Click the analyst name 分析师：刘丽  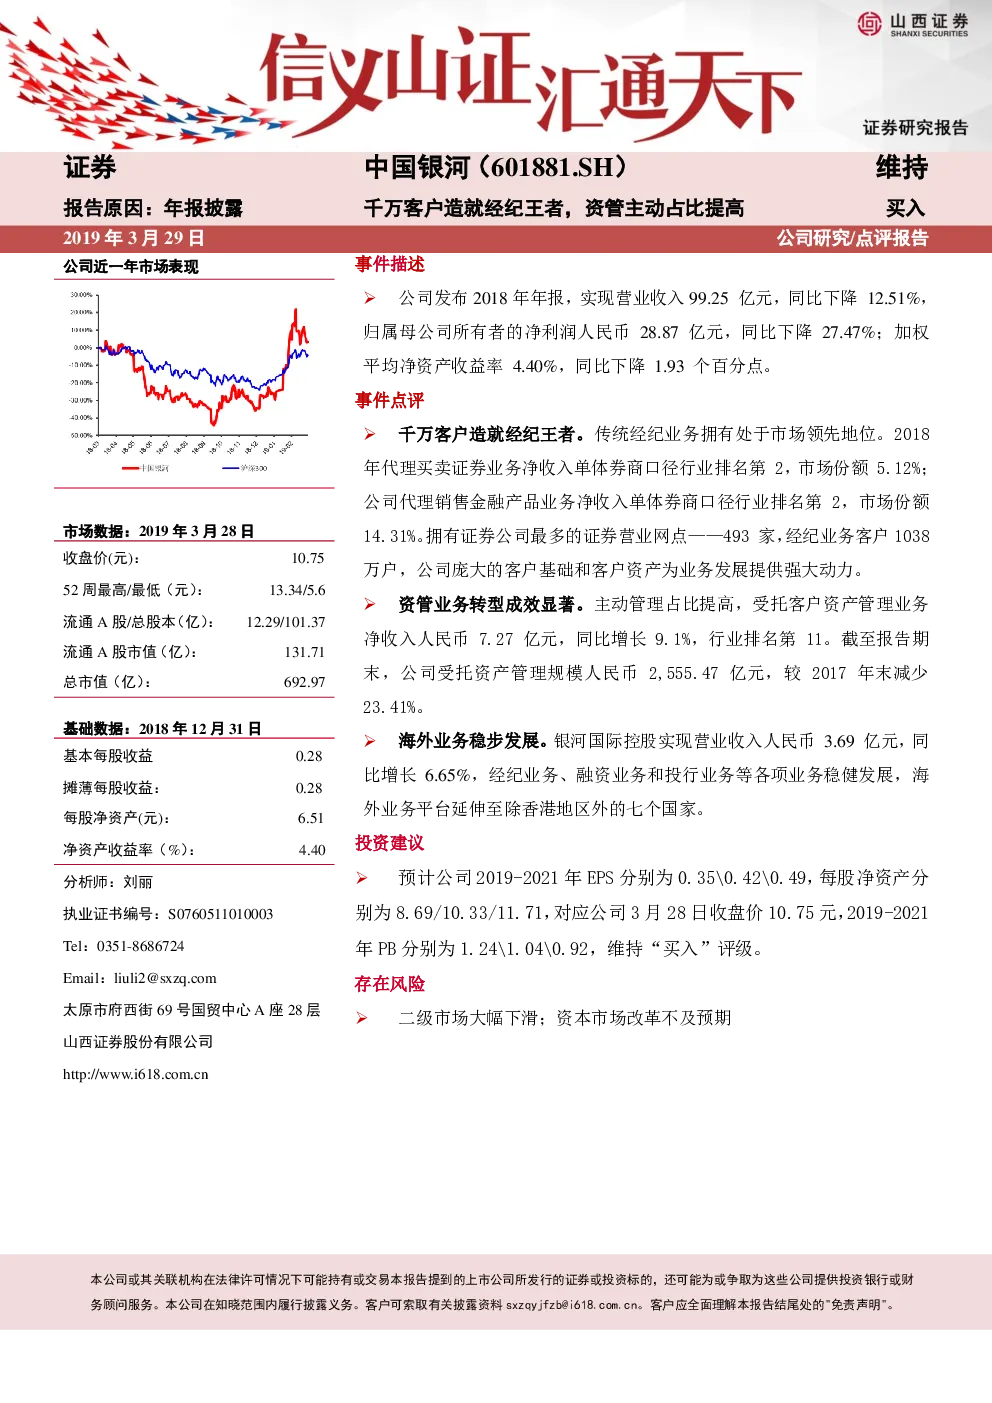108,882
